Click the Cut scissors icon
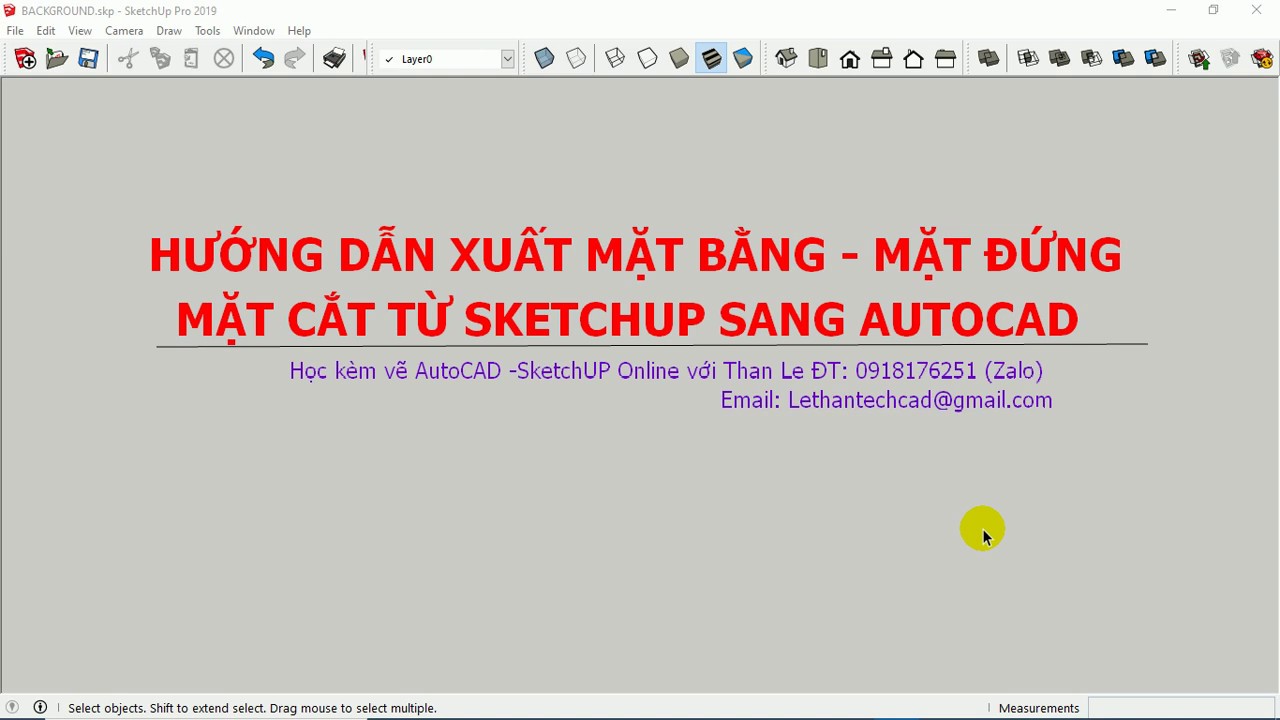 (128, 59)
